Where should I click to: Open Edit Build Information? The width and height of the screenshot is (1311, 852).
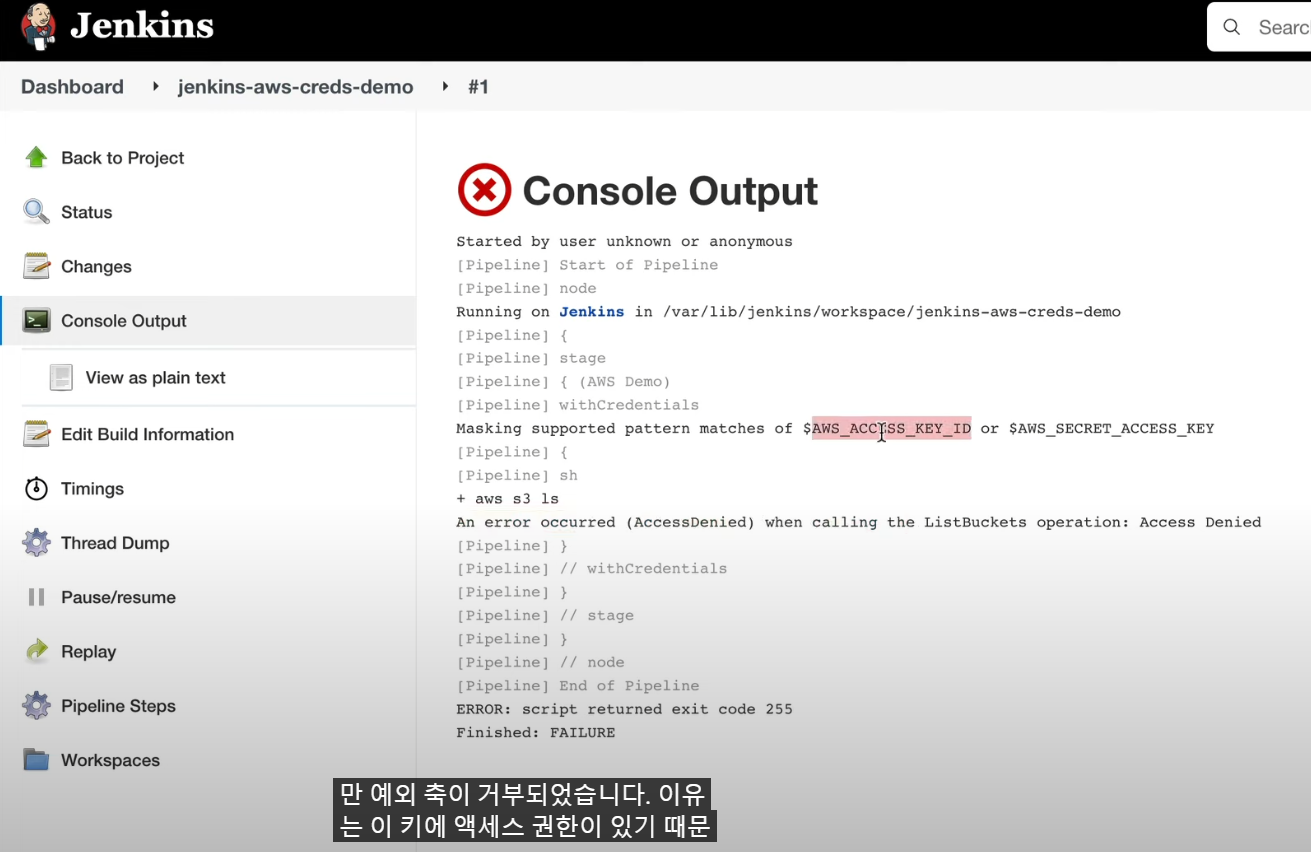pos(148,435)
